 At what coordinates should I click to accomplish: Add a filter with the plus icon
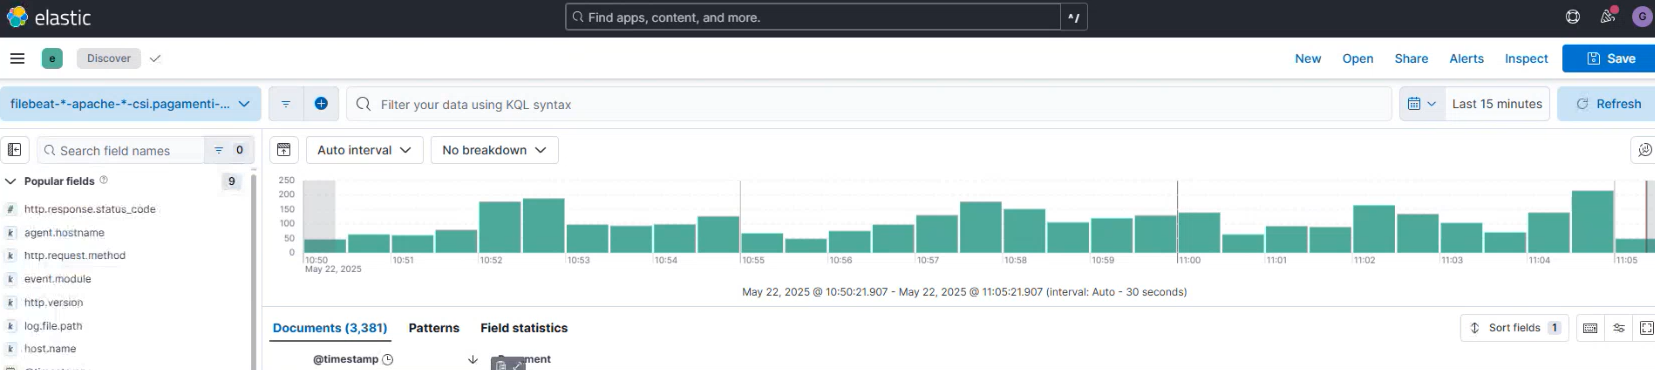(321, 104)
